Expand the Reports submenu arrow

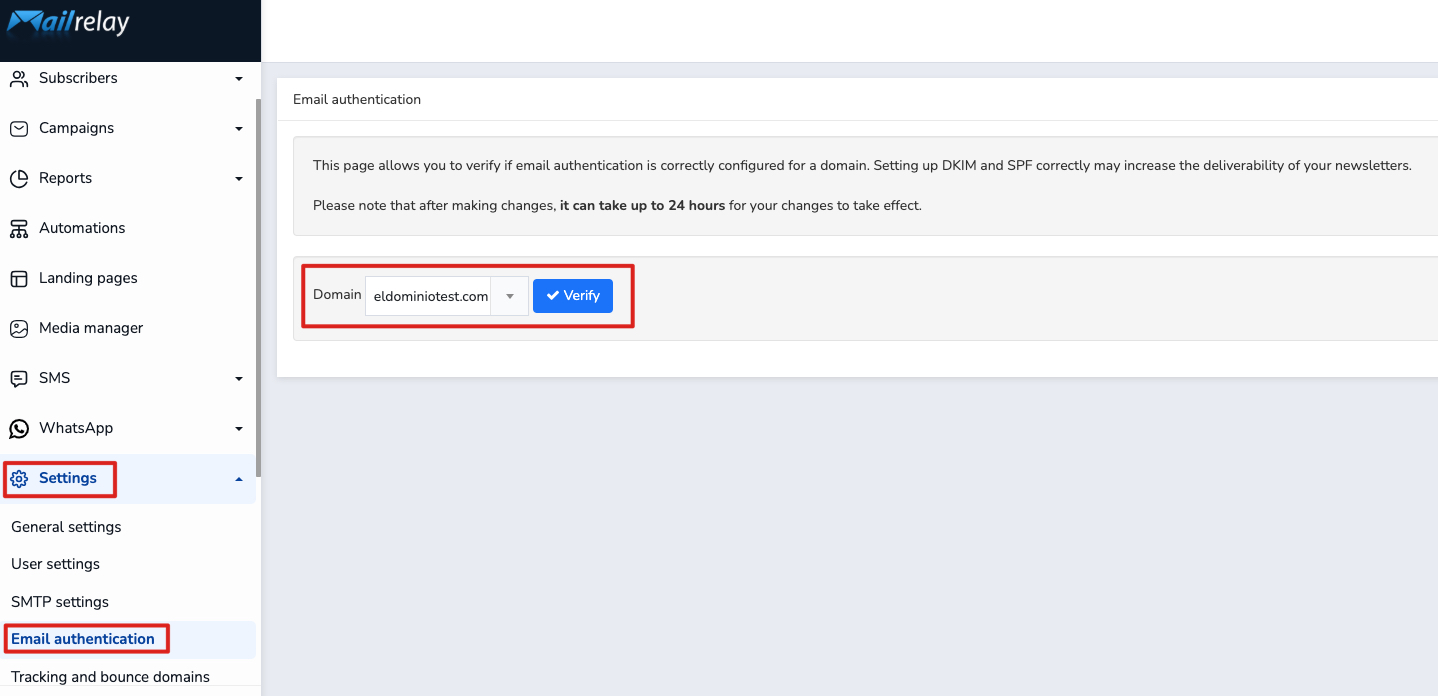pyautogui.click(x=238, y=179)
